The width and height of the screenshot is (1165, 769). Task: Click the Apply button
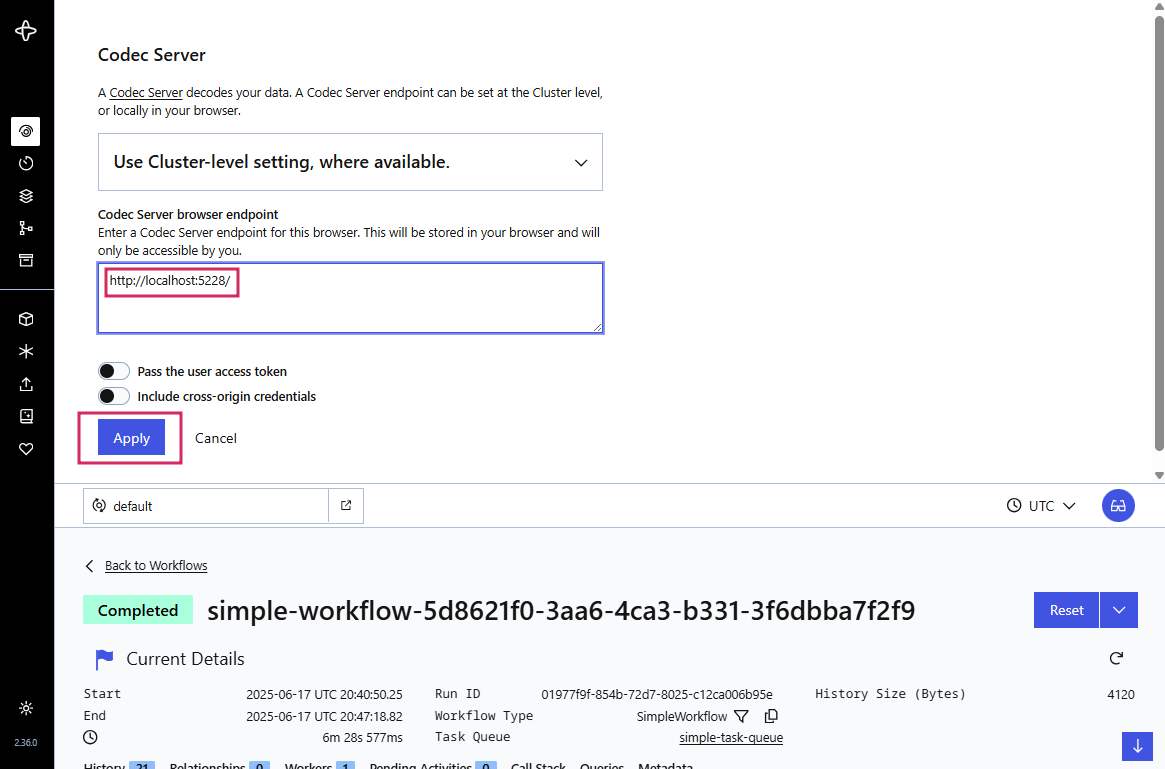pos(130,438)
